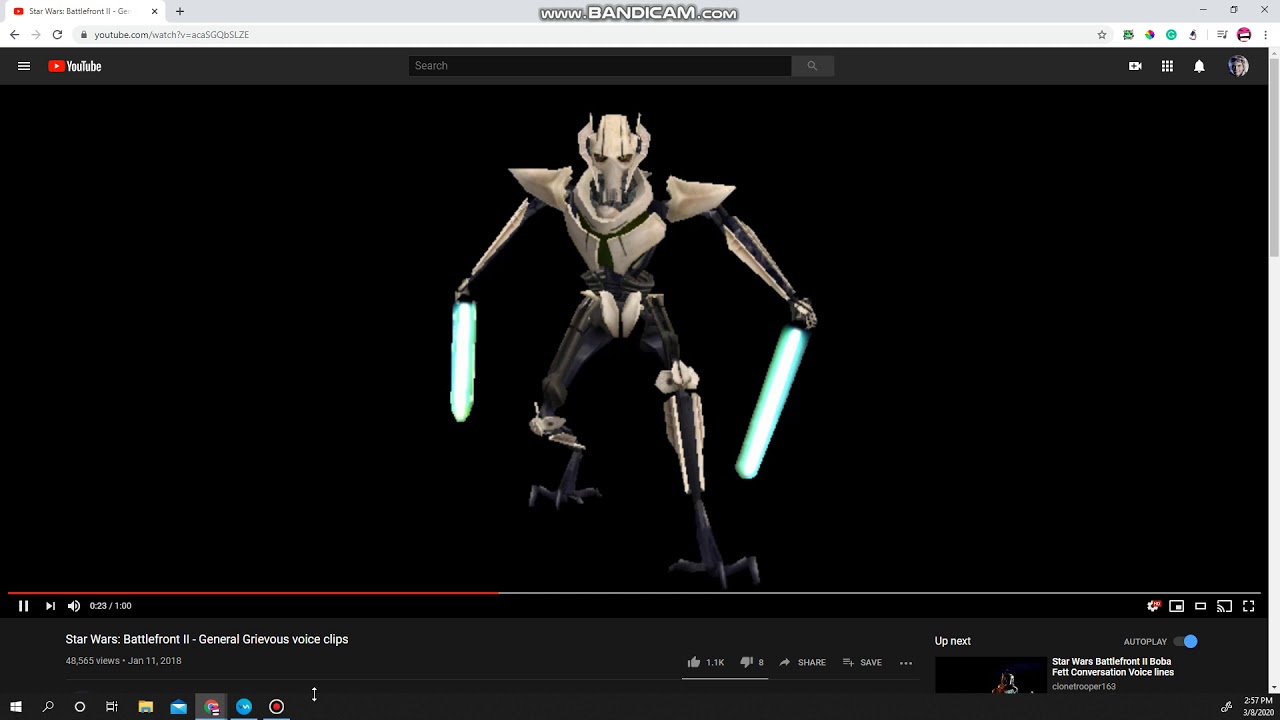Viewport: 1280px width, 720px height.
Task: Switch to theater mode icon
Action: pyautogui.click(x=1201, y=606)
